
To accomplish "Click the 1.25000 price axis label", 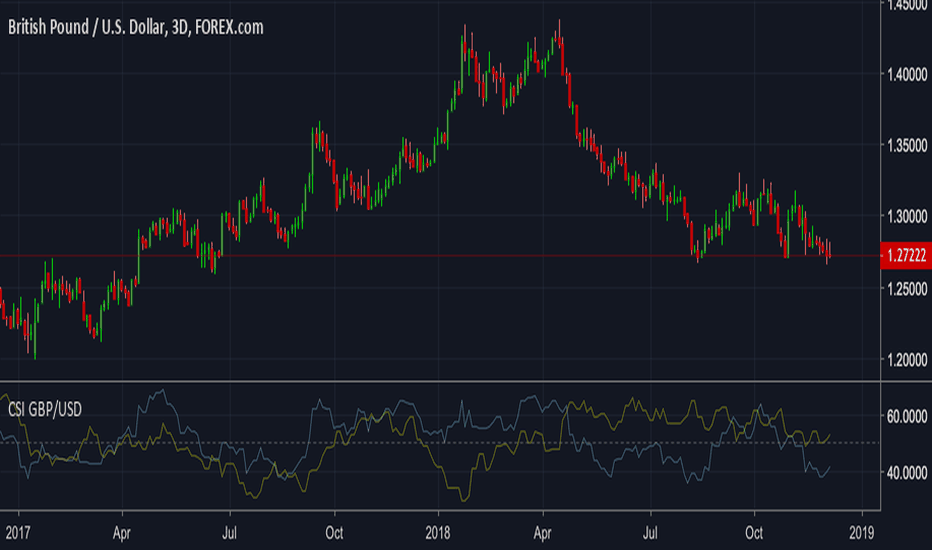I will (x=907, y=289).
